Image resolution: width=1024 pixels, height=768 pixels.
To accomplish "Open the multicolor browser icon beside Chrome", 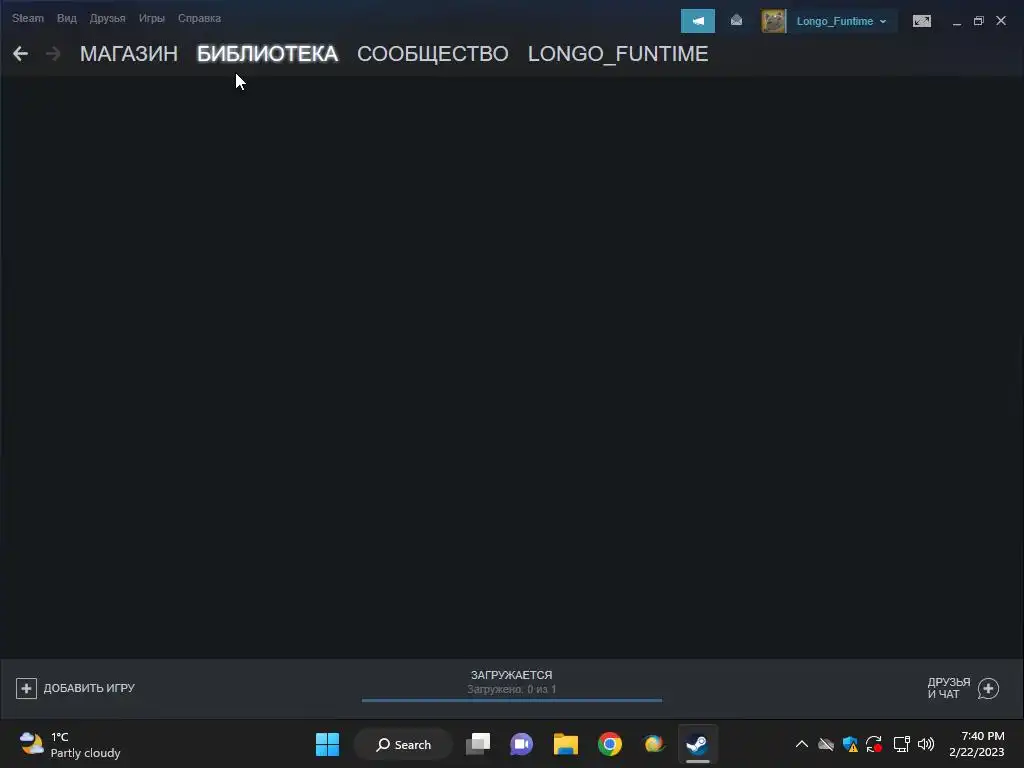I will point(653,744).
